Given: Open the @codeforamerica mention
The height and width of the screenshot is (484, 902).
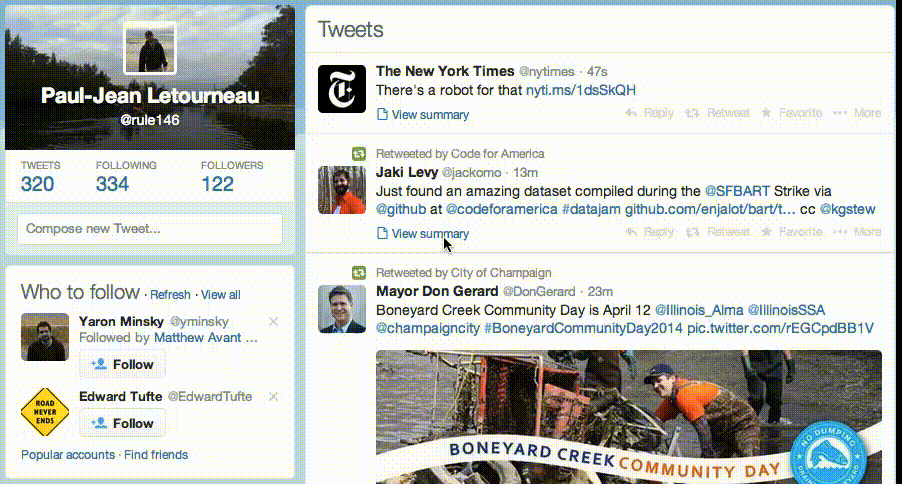Looking at the screenshot, I should (x=502, y=209).
